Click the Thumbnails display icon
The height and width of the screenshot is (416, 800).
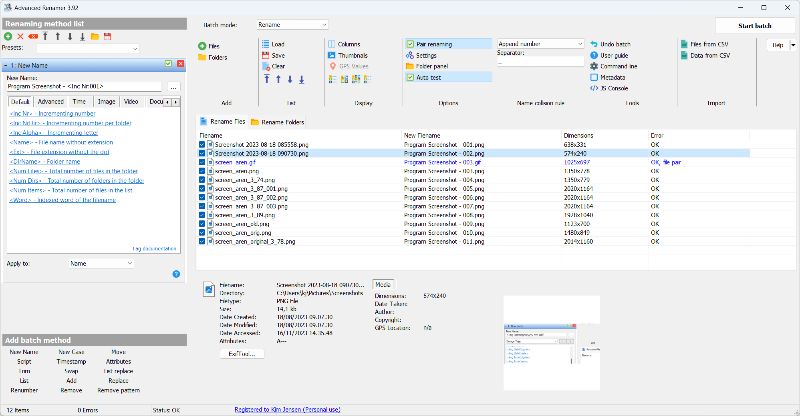pyautogui.click(x=330, y=55)
